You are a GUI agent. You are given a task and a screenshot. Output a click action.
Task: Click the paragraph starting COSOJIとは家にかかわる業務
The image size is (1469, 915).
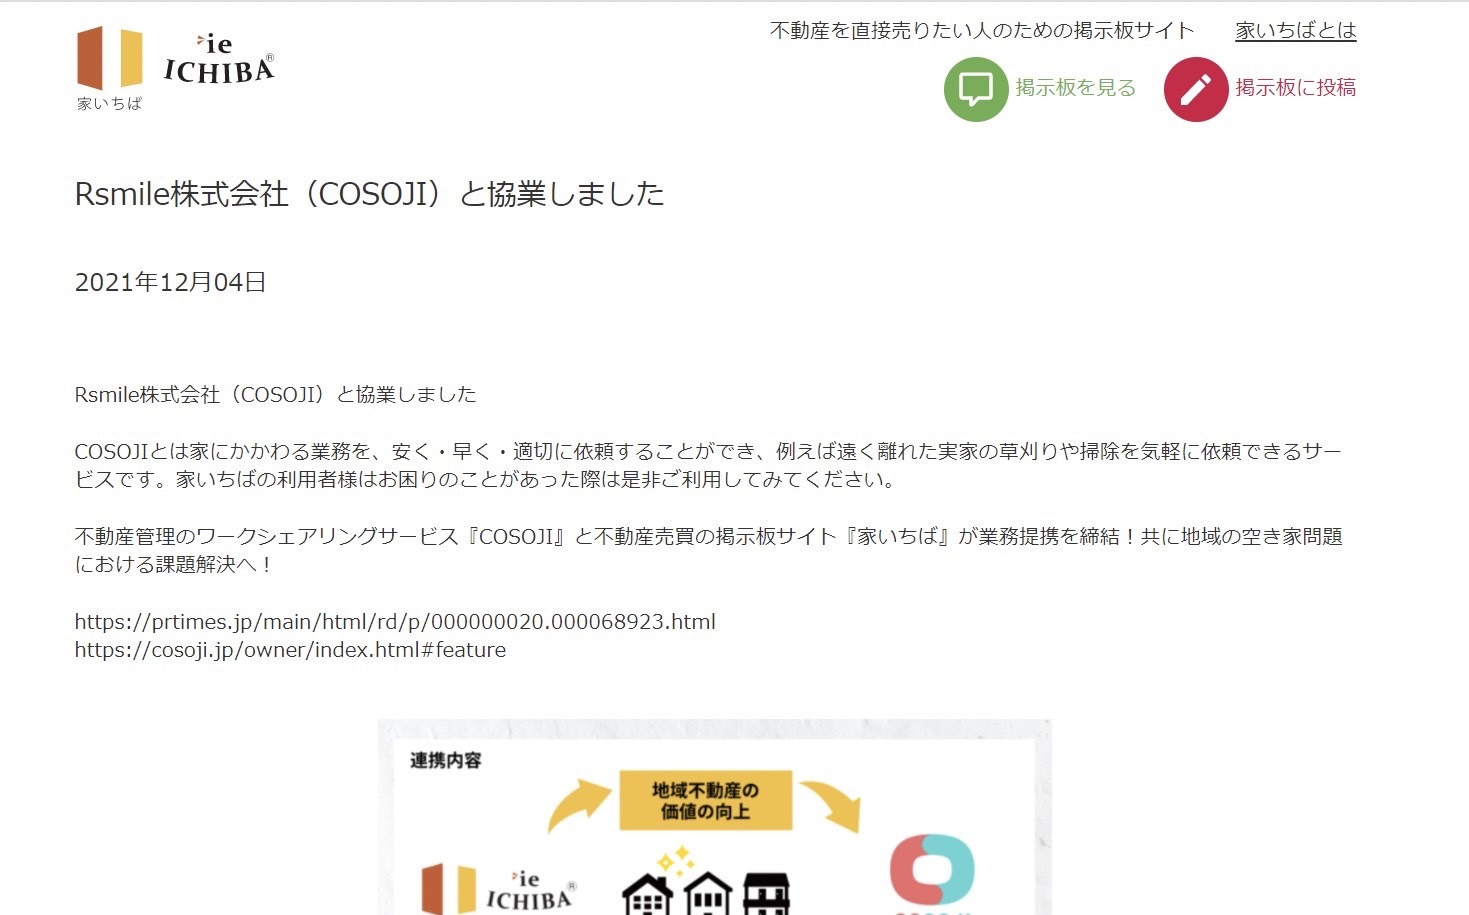point(708,466)
